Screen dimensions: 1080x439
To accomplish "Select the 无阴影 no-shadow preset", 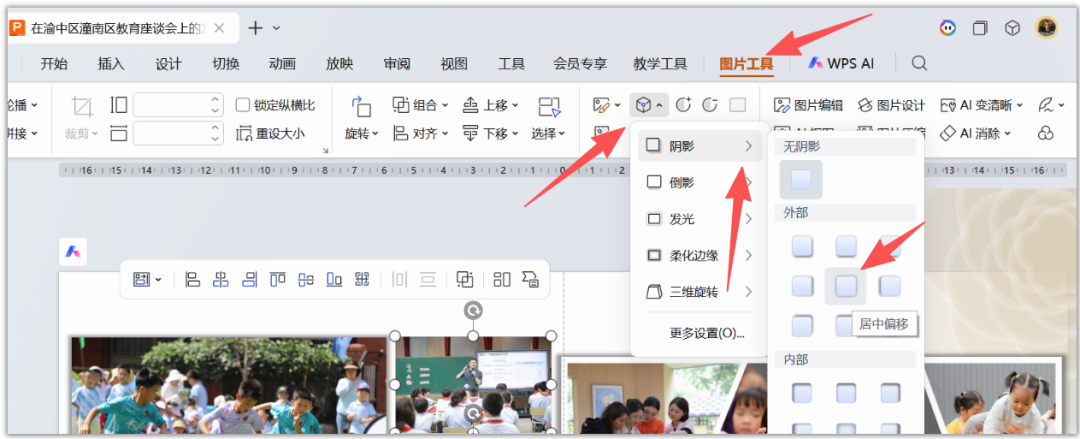I will pos(801,180).
